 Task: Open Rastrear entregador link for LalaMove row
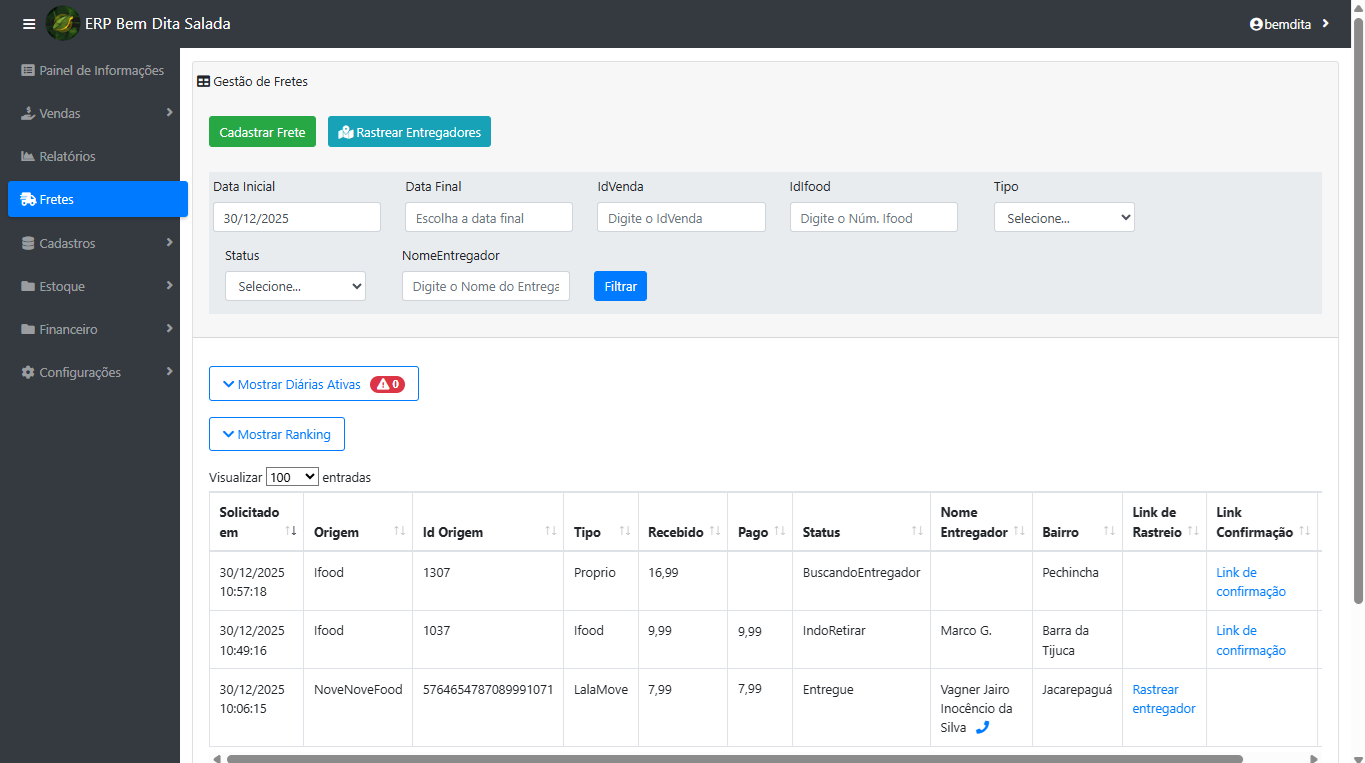pos(1163,699)
